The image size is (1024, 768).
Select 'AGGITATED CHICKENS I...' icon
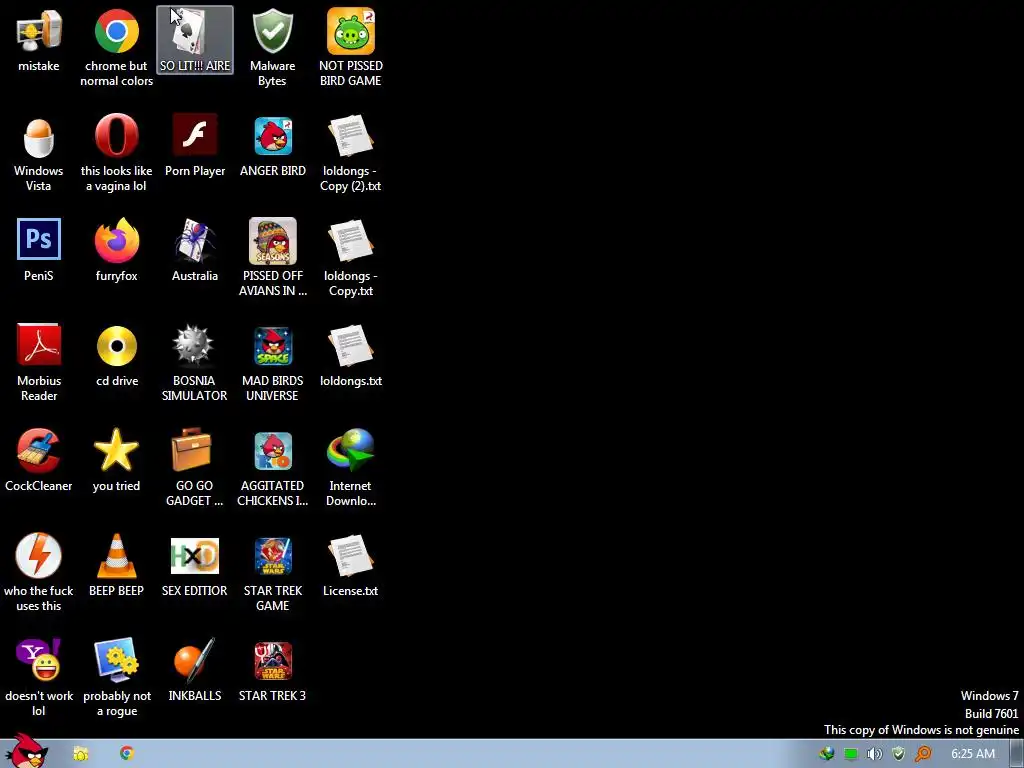coord(272,469)
